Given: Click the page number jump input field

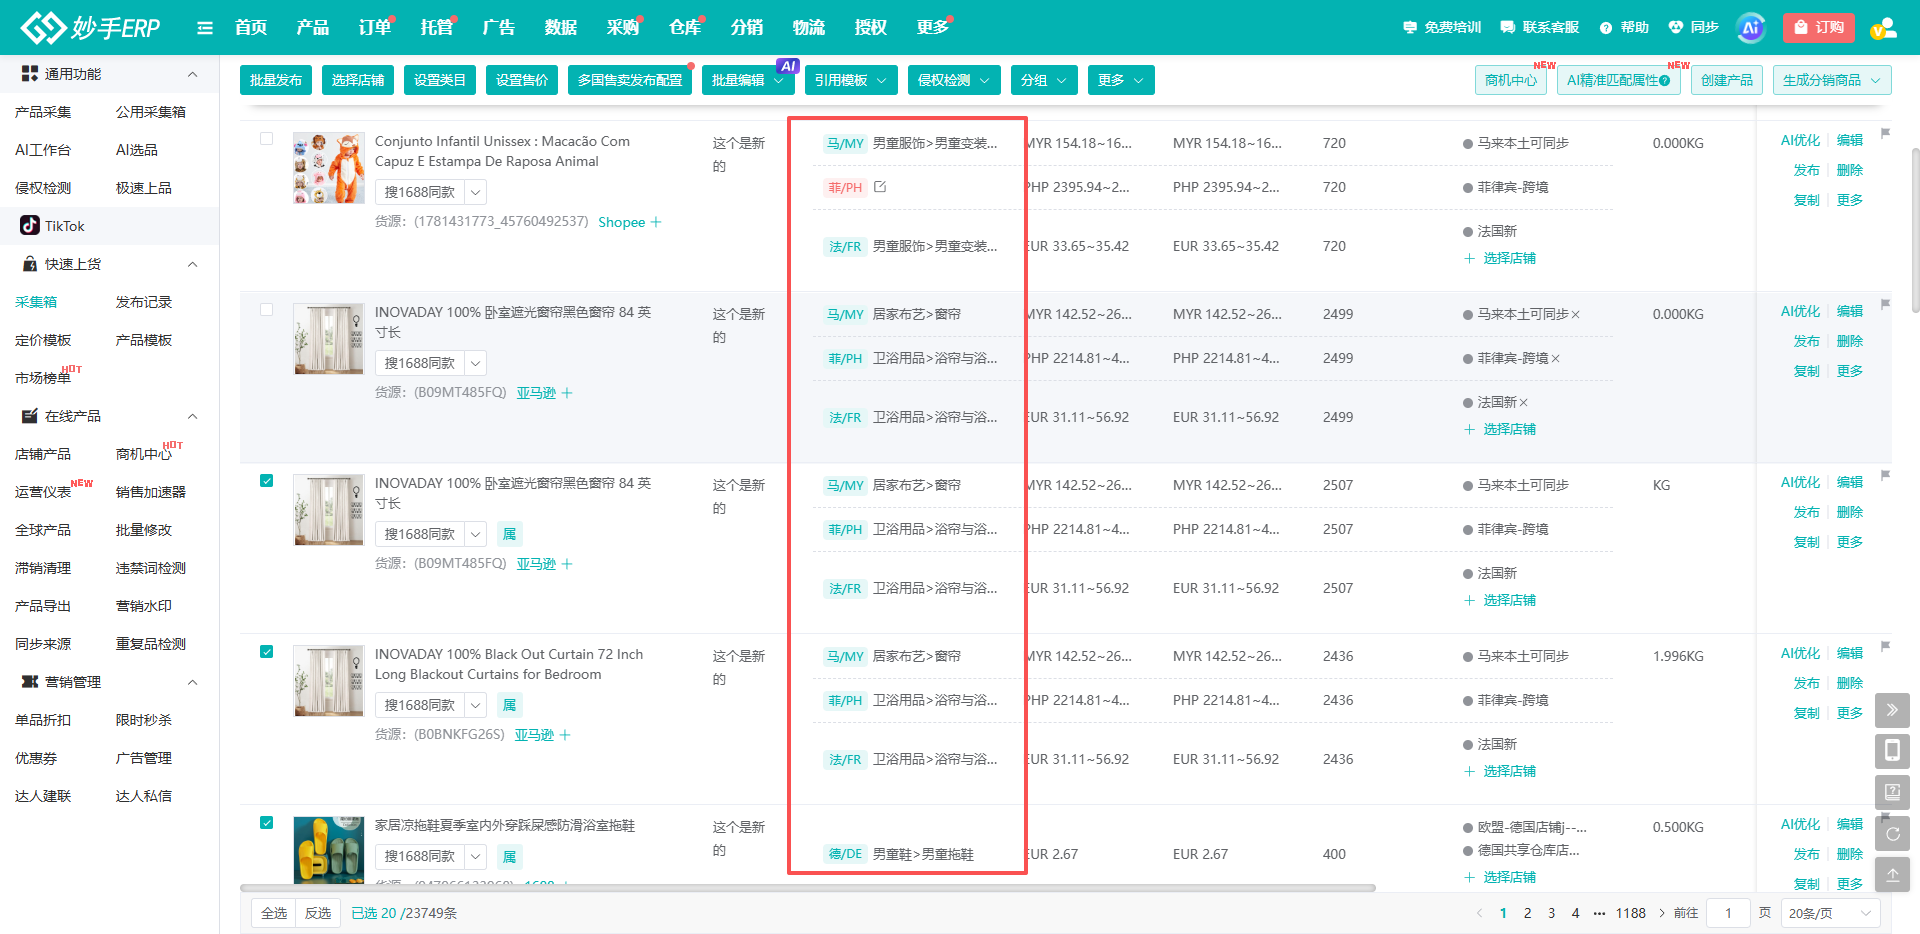Looking at the screenshot, I should [1729, 913].
